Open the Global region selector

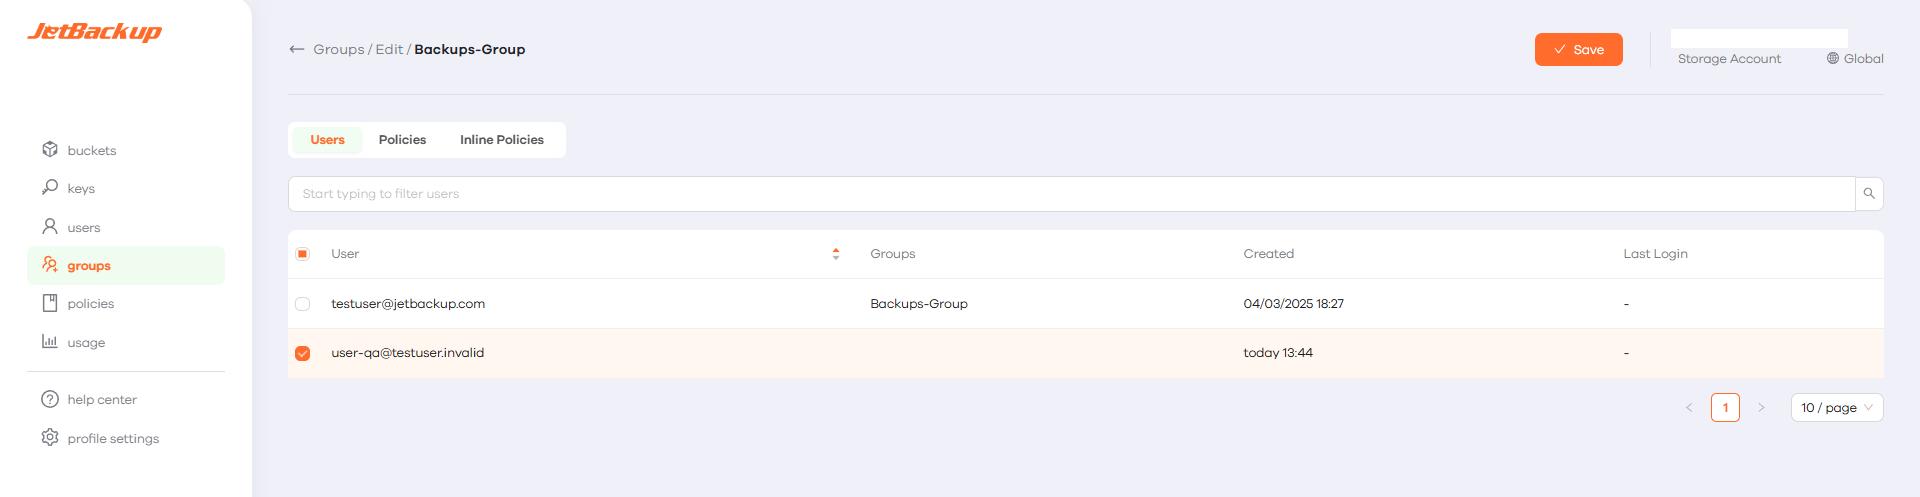[x=1855, y=59]
